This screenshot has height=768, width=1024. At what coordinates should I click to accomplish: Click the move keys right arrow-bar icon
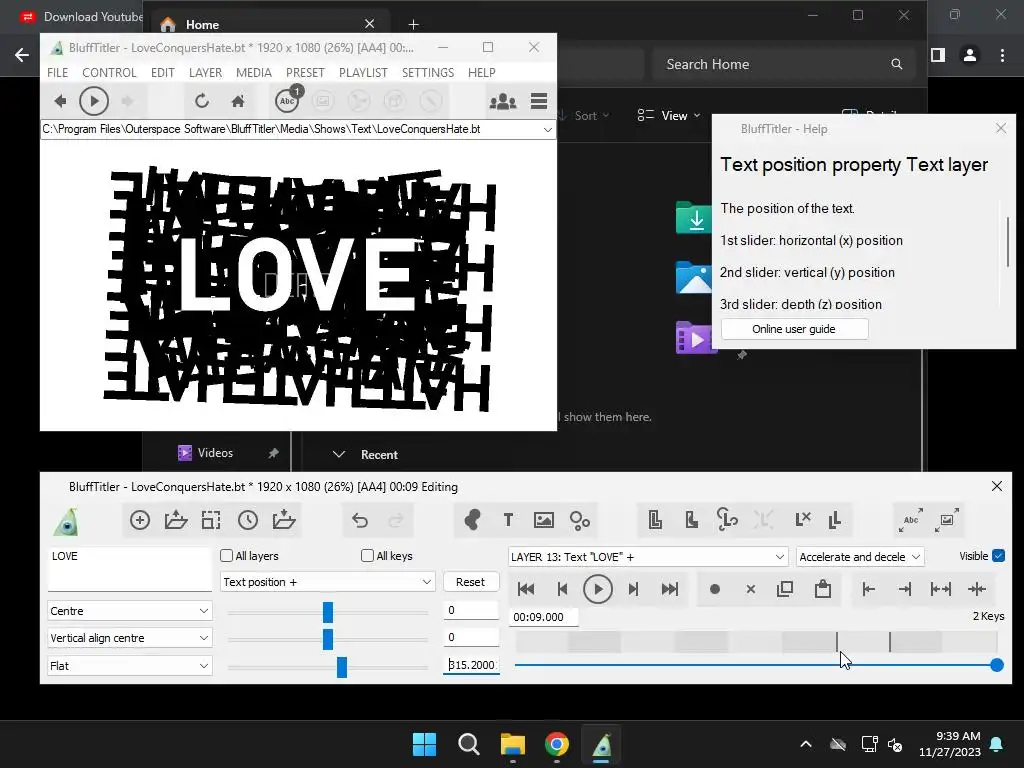(x=904, y=589)
